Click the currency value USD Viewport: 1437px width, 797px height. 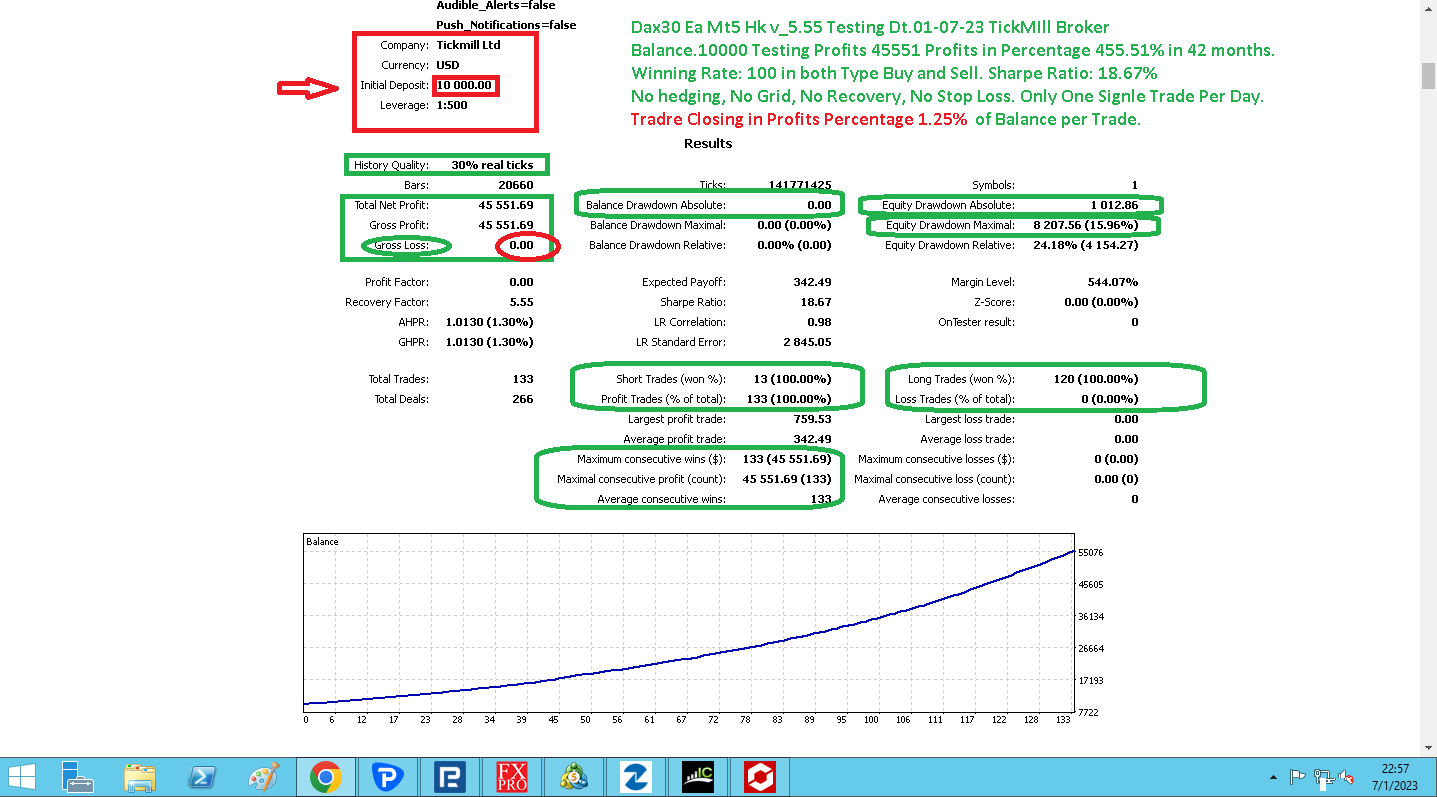(448, 65)
